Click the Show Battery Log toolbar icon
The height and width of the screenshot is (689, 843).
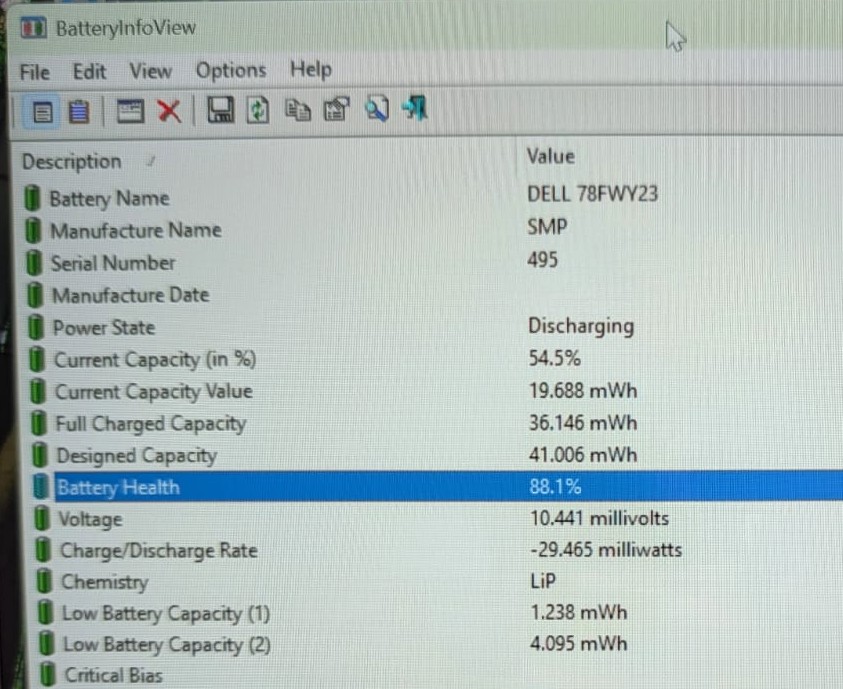pos(79,112)
